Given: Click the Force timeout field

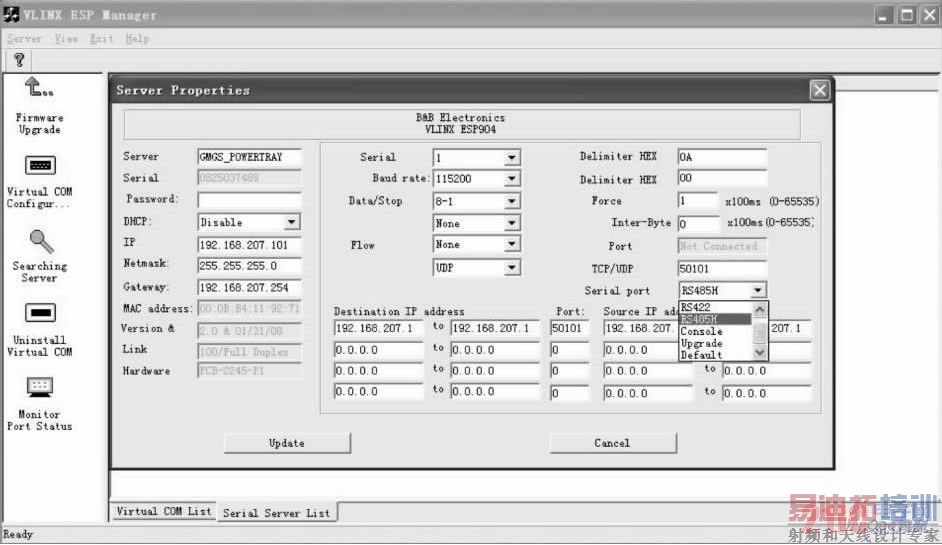Looking at the screenshot, I should (697, 201).
